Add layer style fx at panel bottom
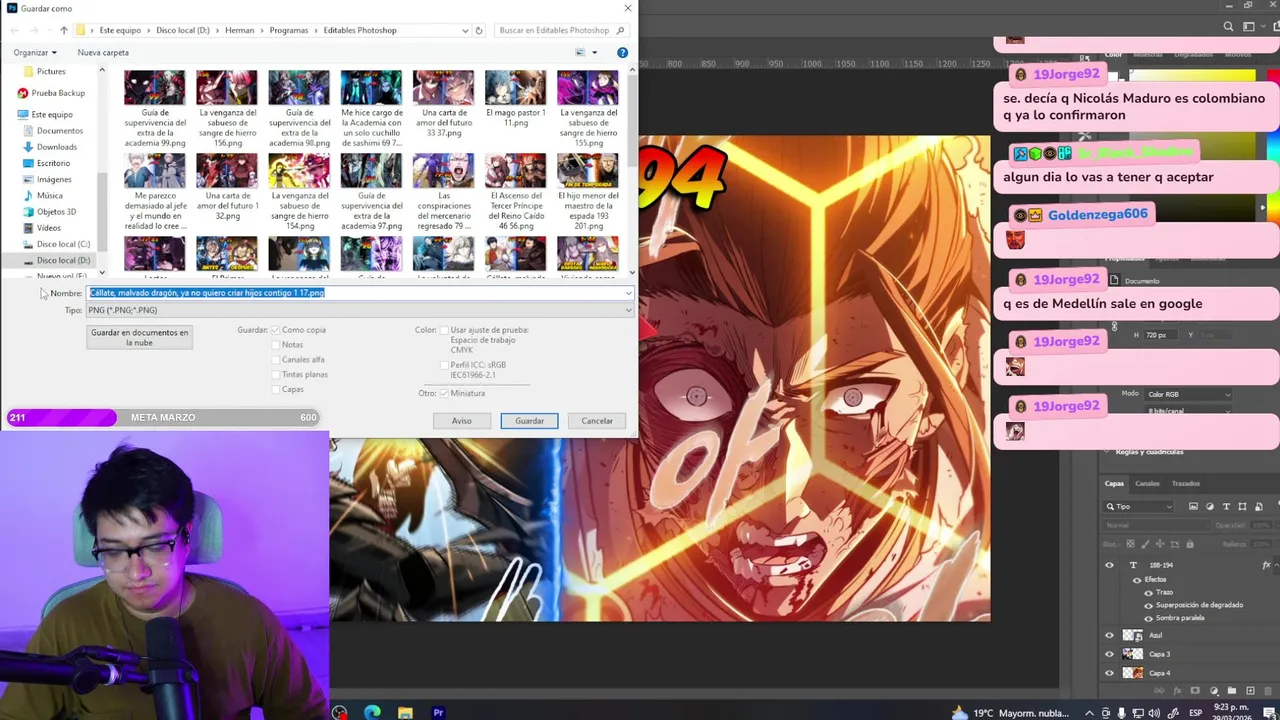This screenshot has height=720, width=1280. point(1178,691)
